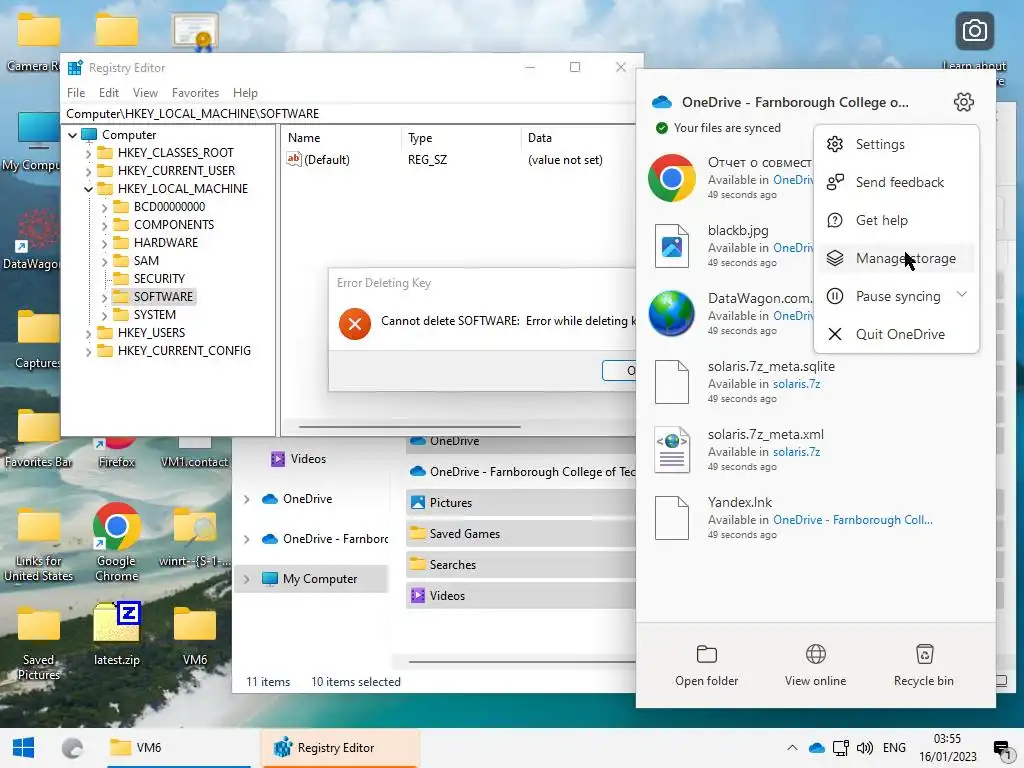The image size is (1024, 768).
Task: Expand HKEY_USERS key
Action: point(88,334)
